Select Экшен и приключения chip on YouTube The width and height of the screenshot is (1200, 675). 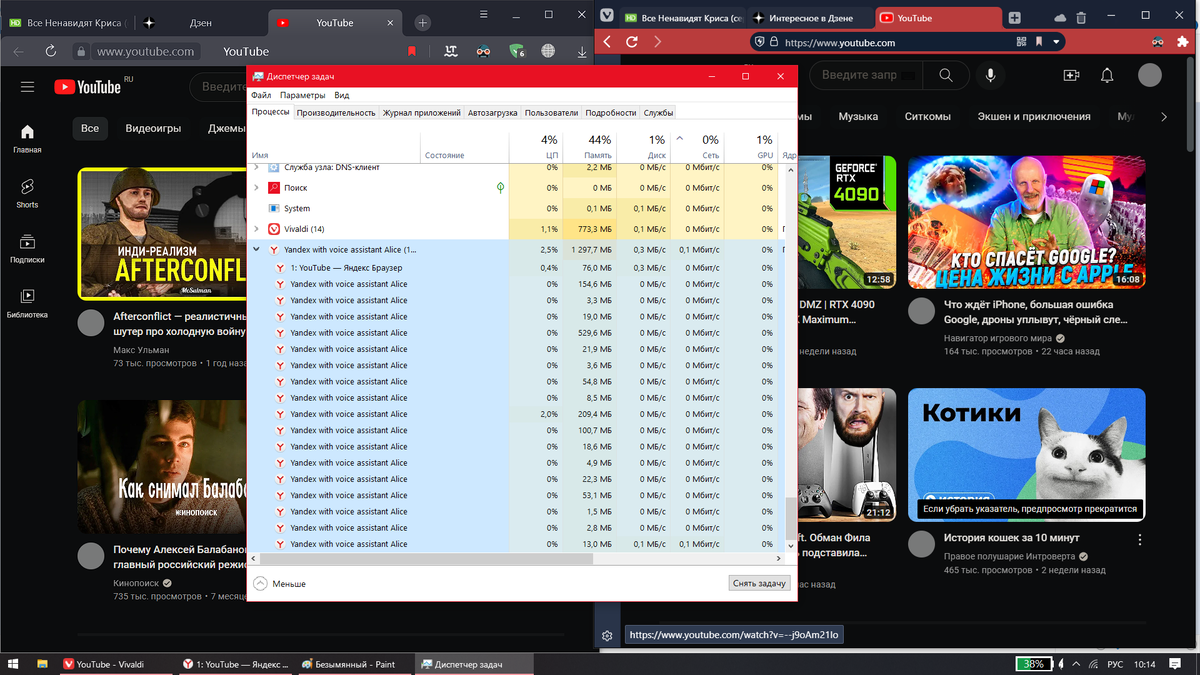tap(1034, 116)
